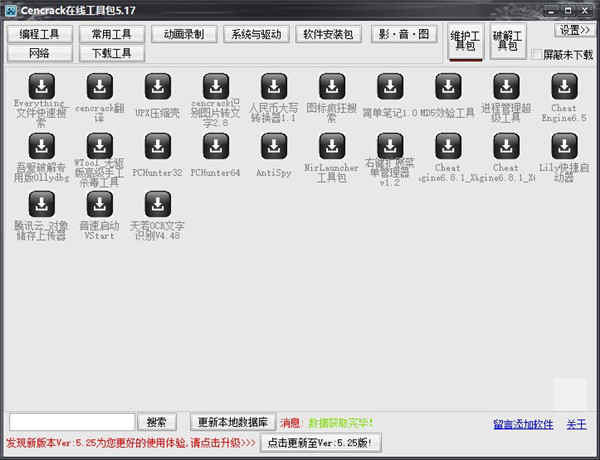Open the 留言添加软件 link

(523, 424)
